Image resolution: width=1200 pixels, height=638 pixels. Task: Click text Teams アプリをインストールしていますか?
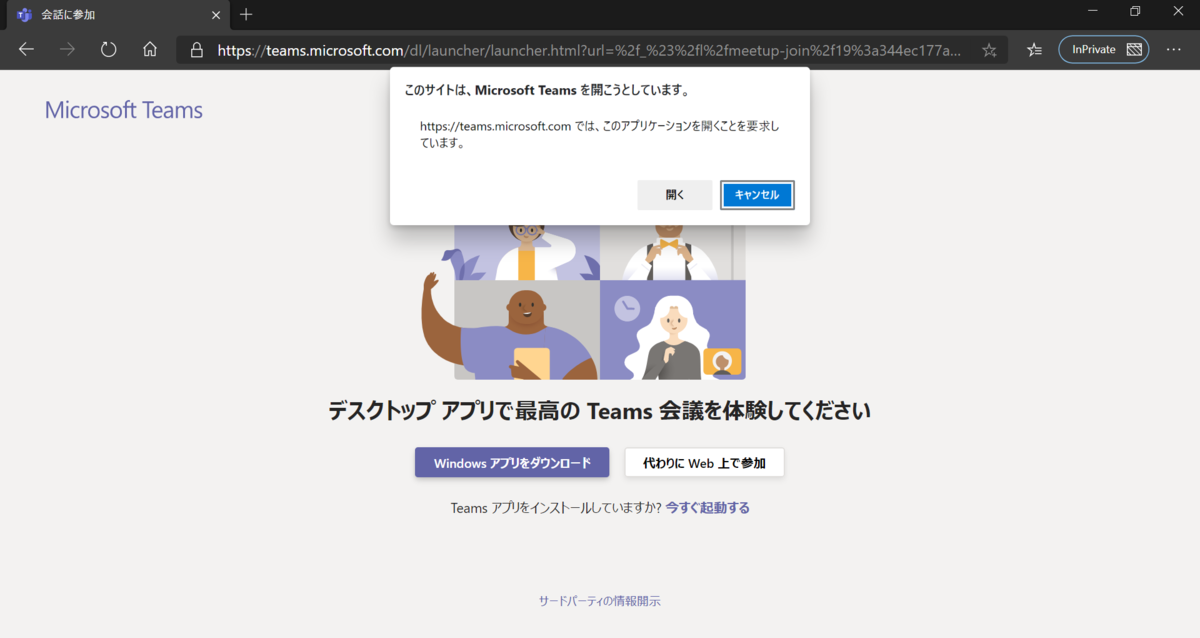pos(556,508)
